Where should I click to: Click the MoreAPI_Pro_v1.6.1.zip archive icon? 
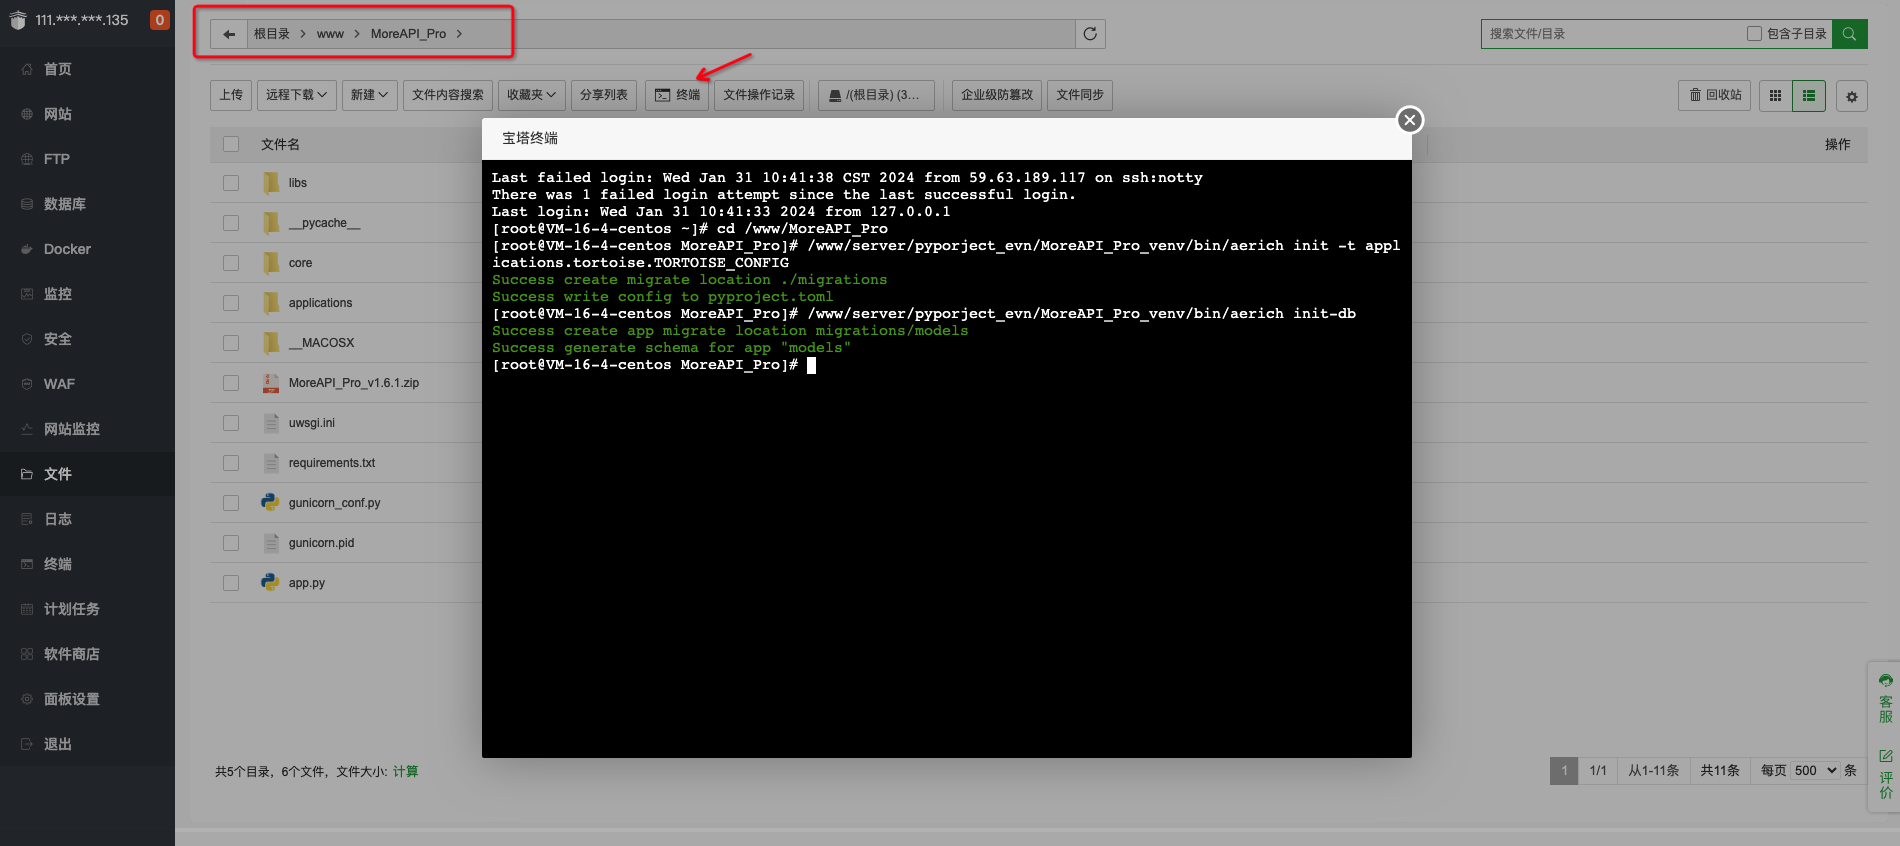pos(271,383)
